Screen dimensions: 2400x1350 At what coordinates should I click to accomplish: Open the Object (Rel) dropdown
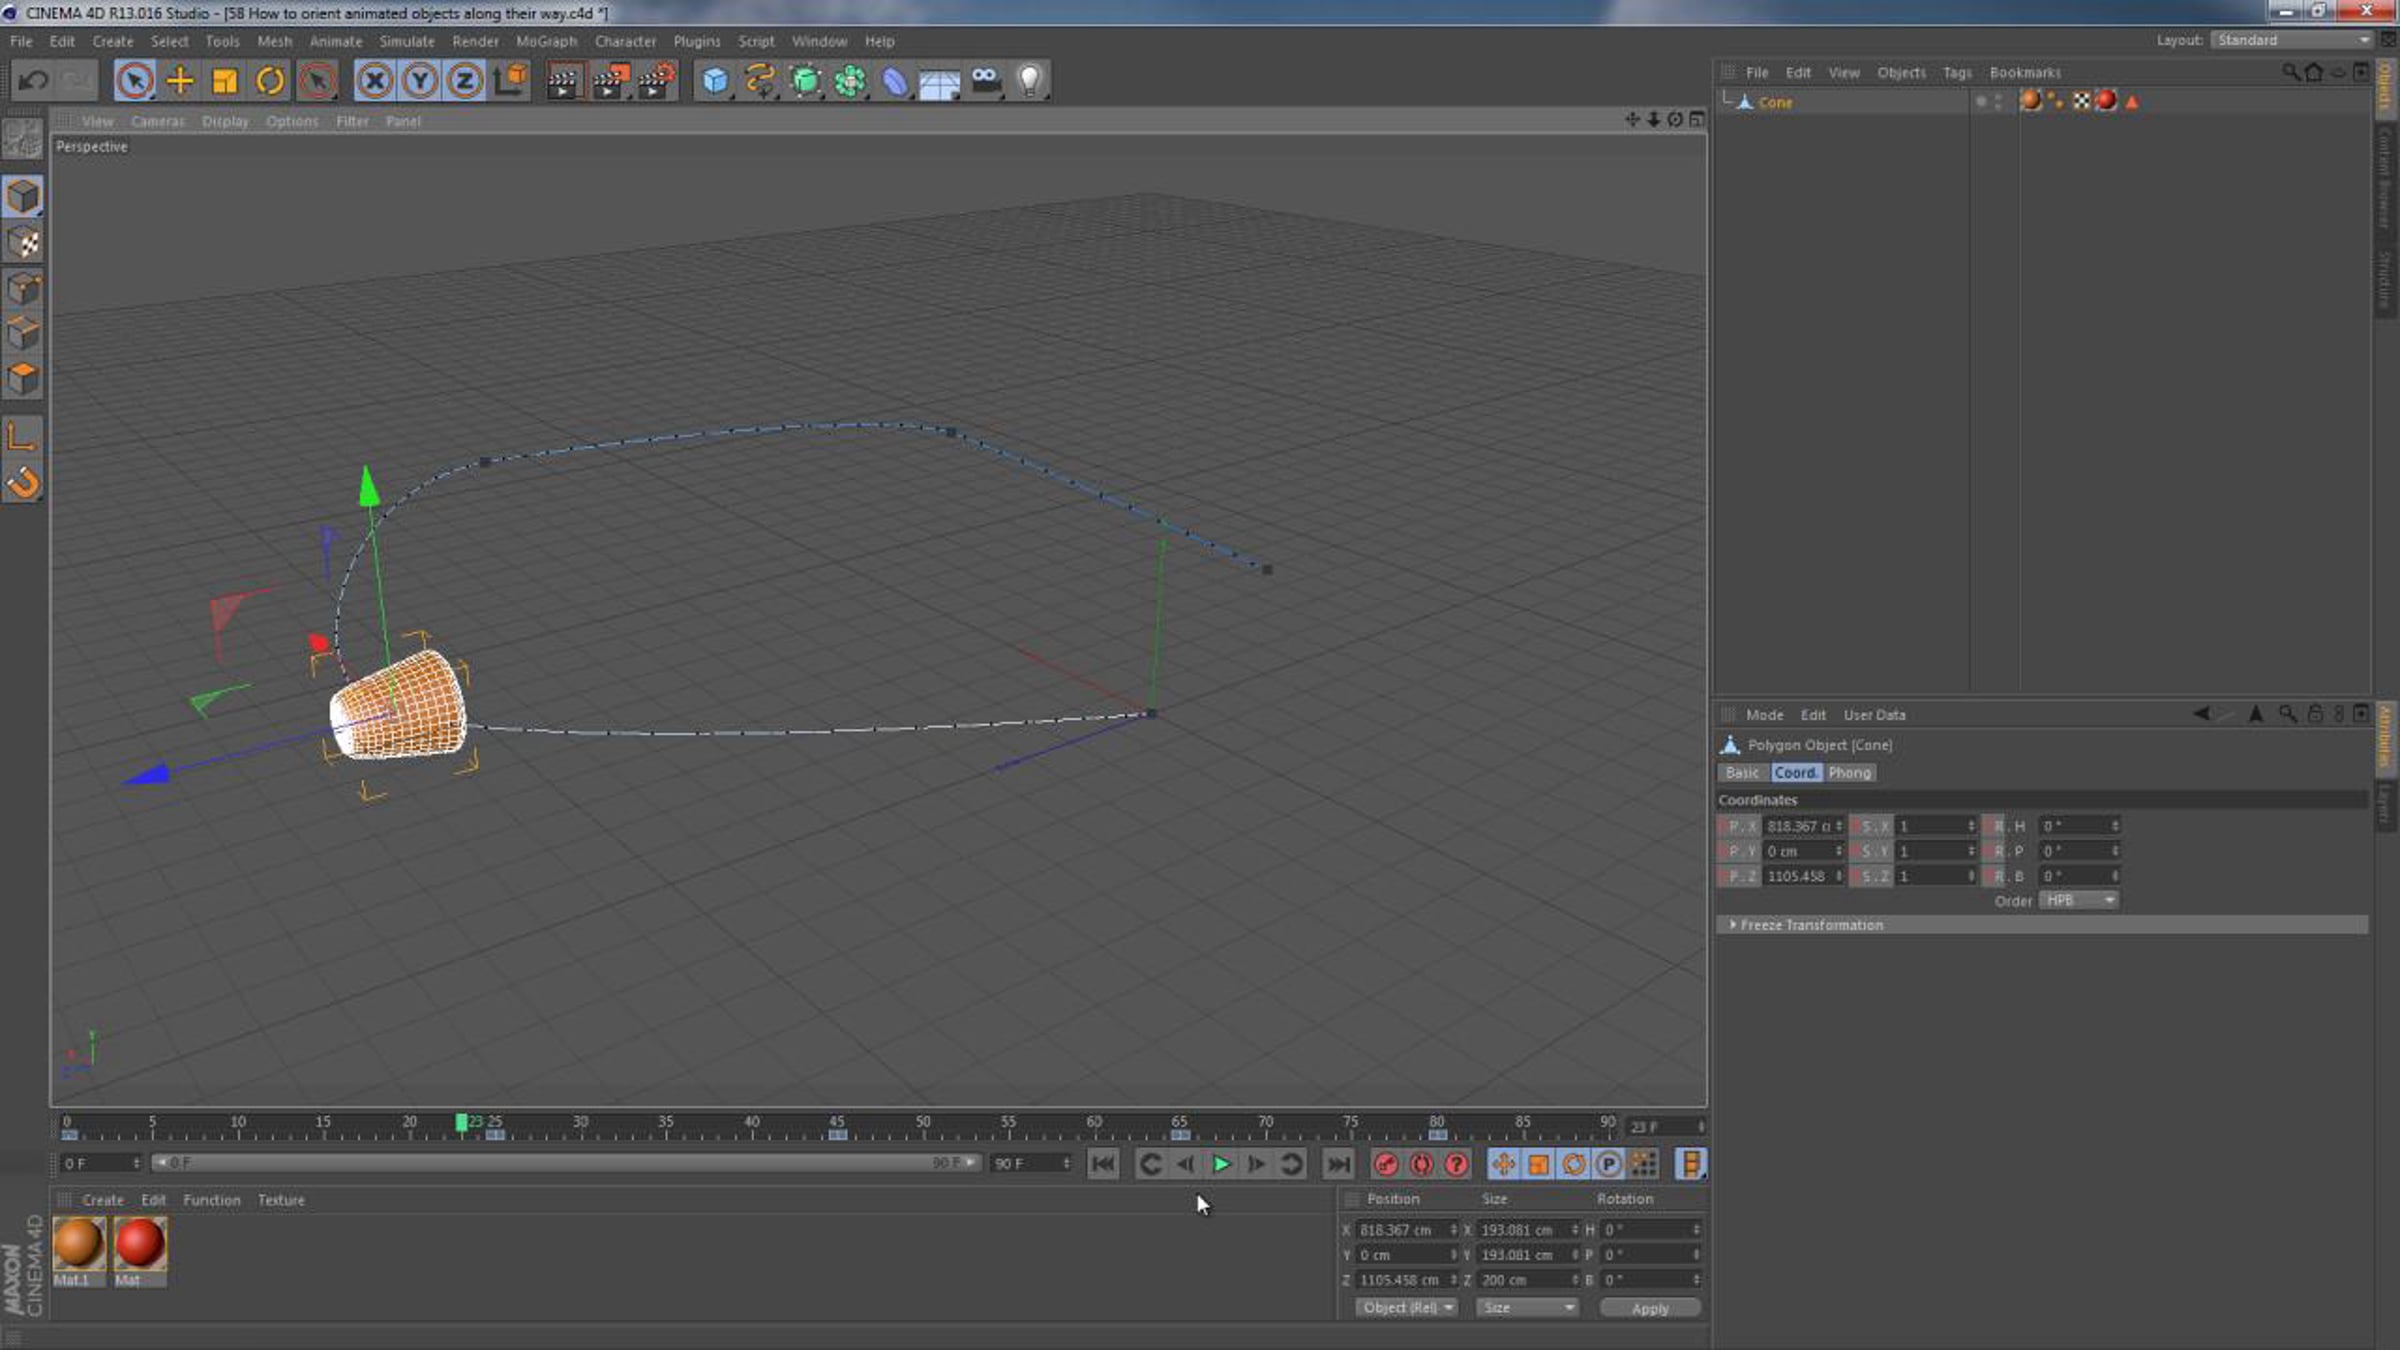coord(1406,1307)
